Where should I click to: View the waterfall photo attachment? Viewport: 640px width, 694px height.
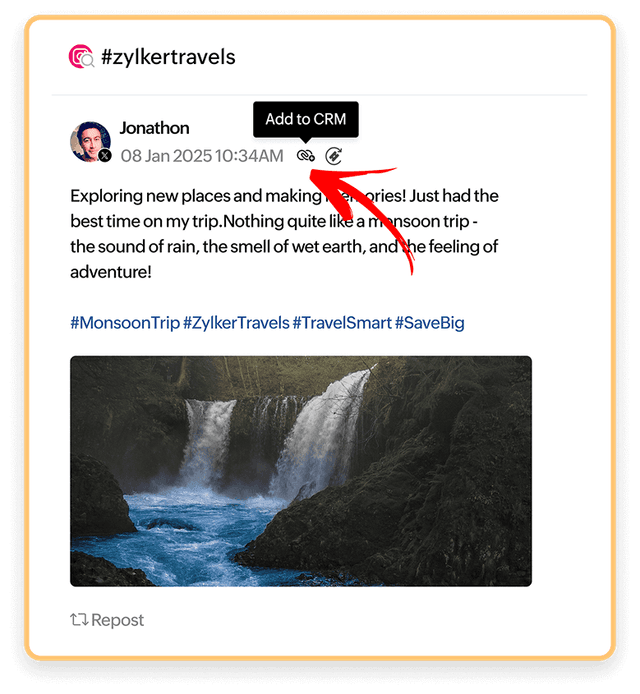[x=301, y=471]
